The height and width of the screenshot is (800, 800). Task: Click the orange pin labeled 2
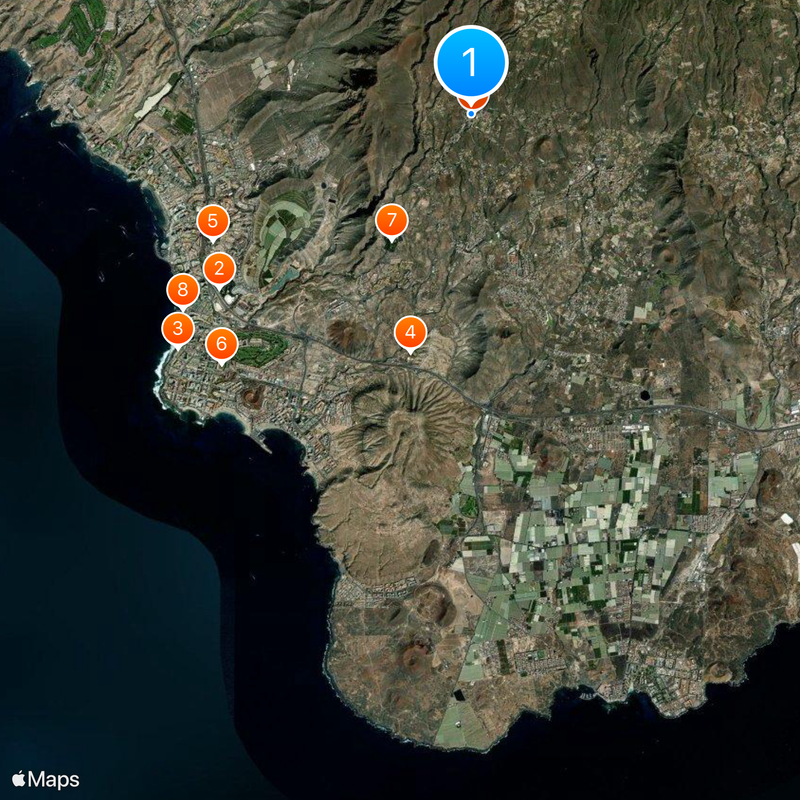pos(219,267)
